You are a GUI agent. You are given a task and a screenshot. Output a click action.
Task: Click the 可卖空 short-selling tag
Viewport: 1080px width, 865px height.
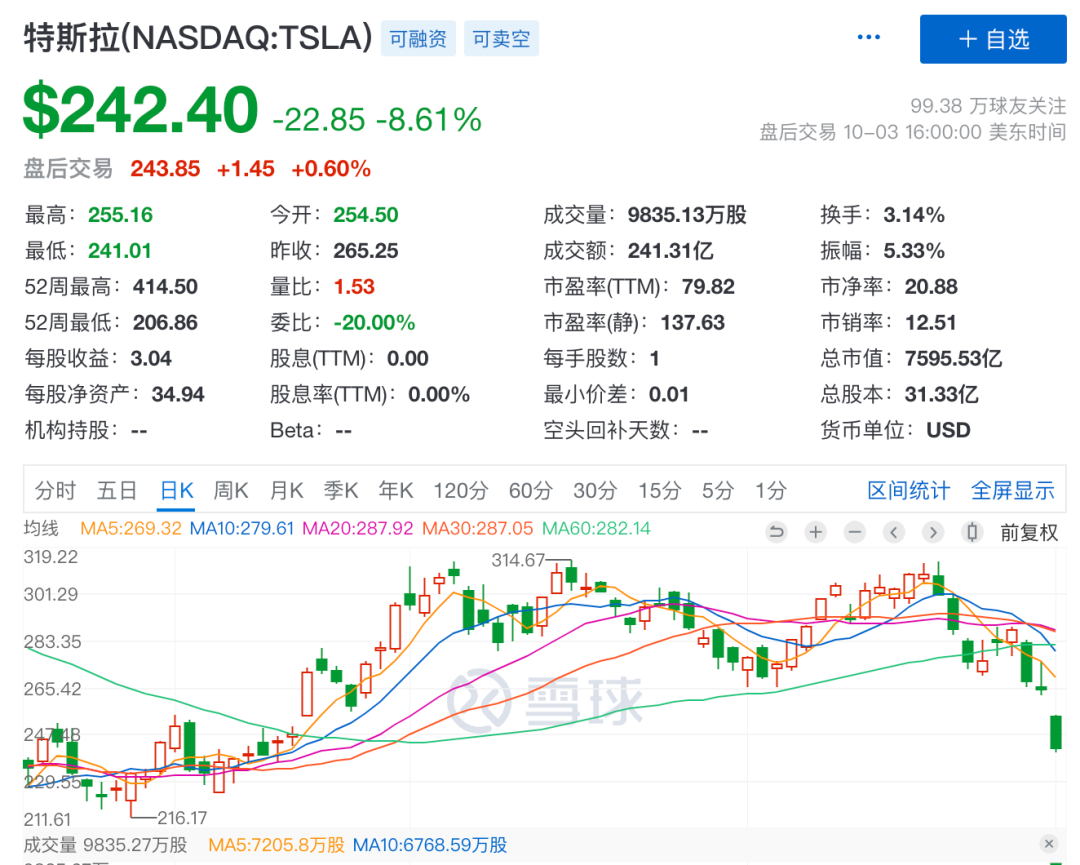click(x=501, y=39)
